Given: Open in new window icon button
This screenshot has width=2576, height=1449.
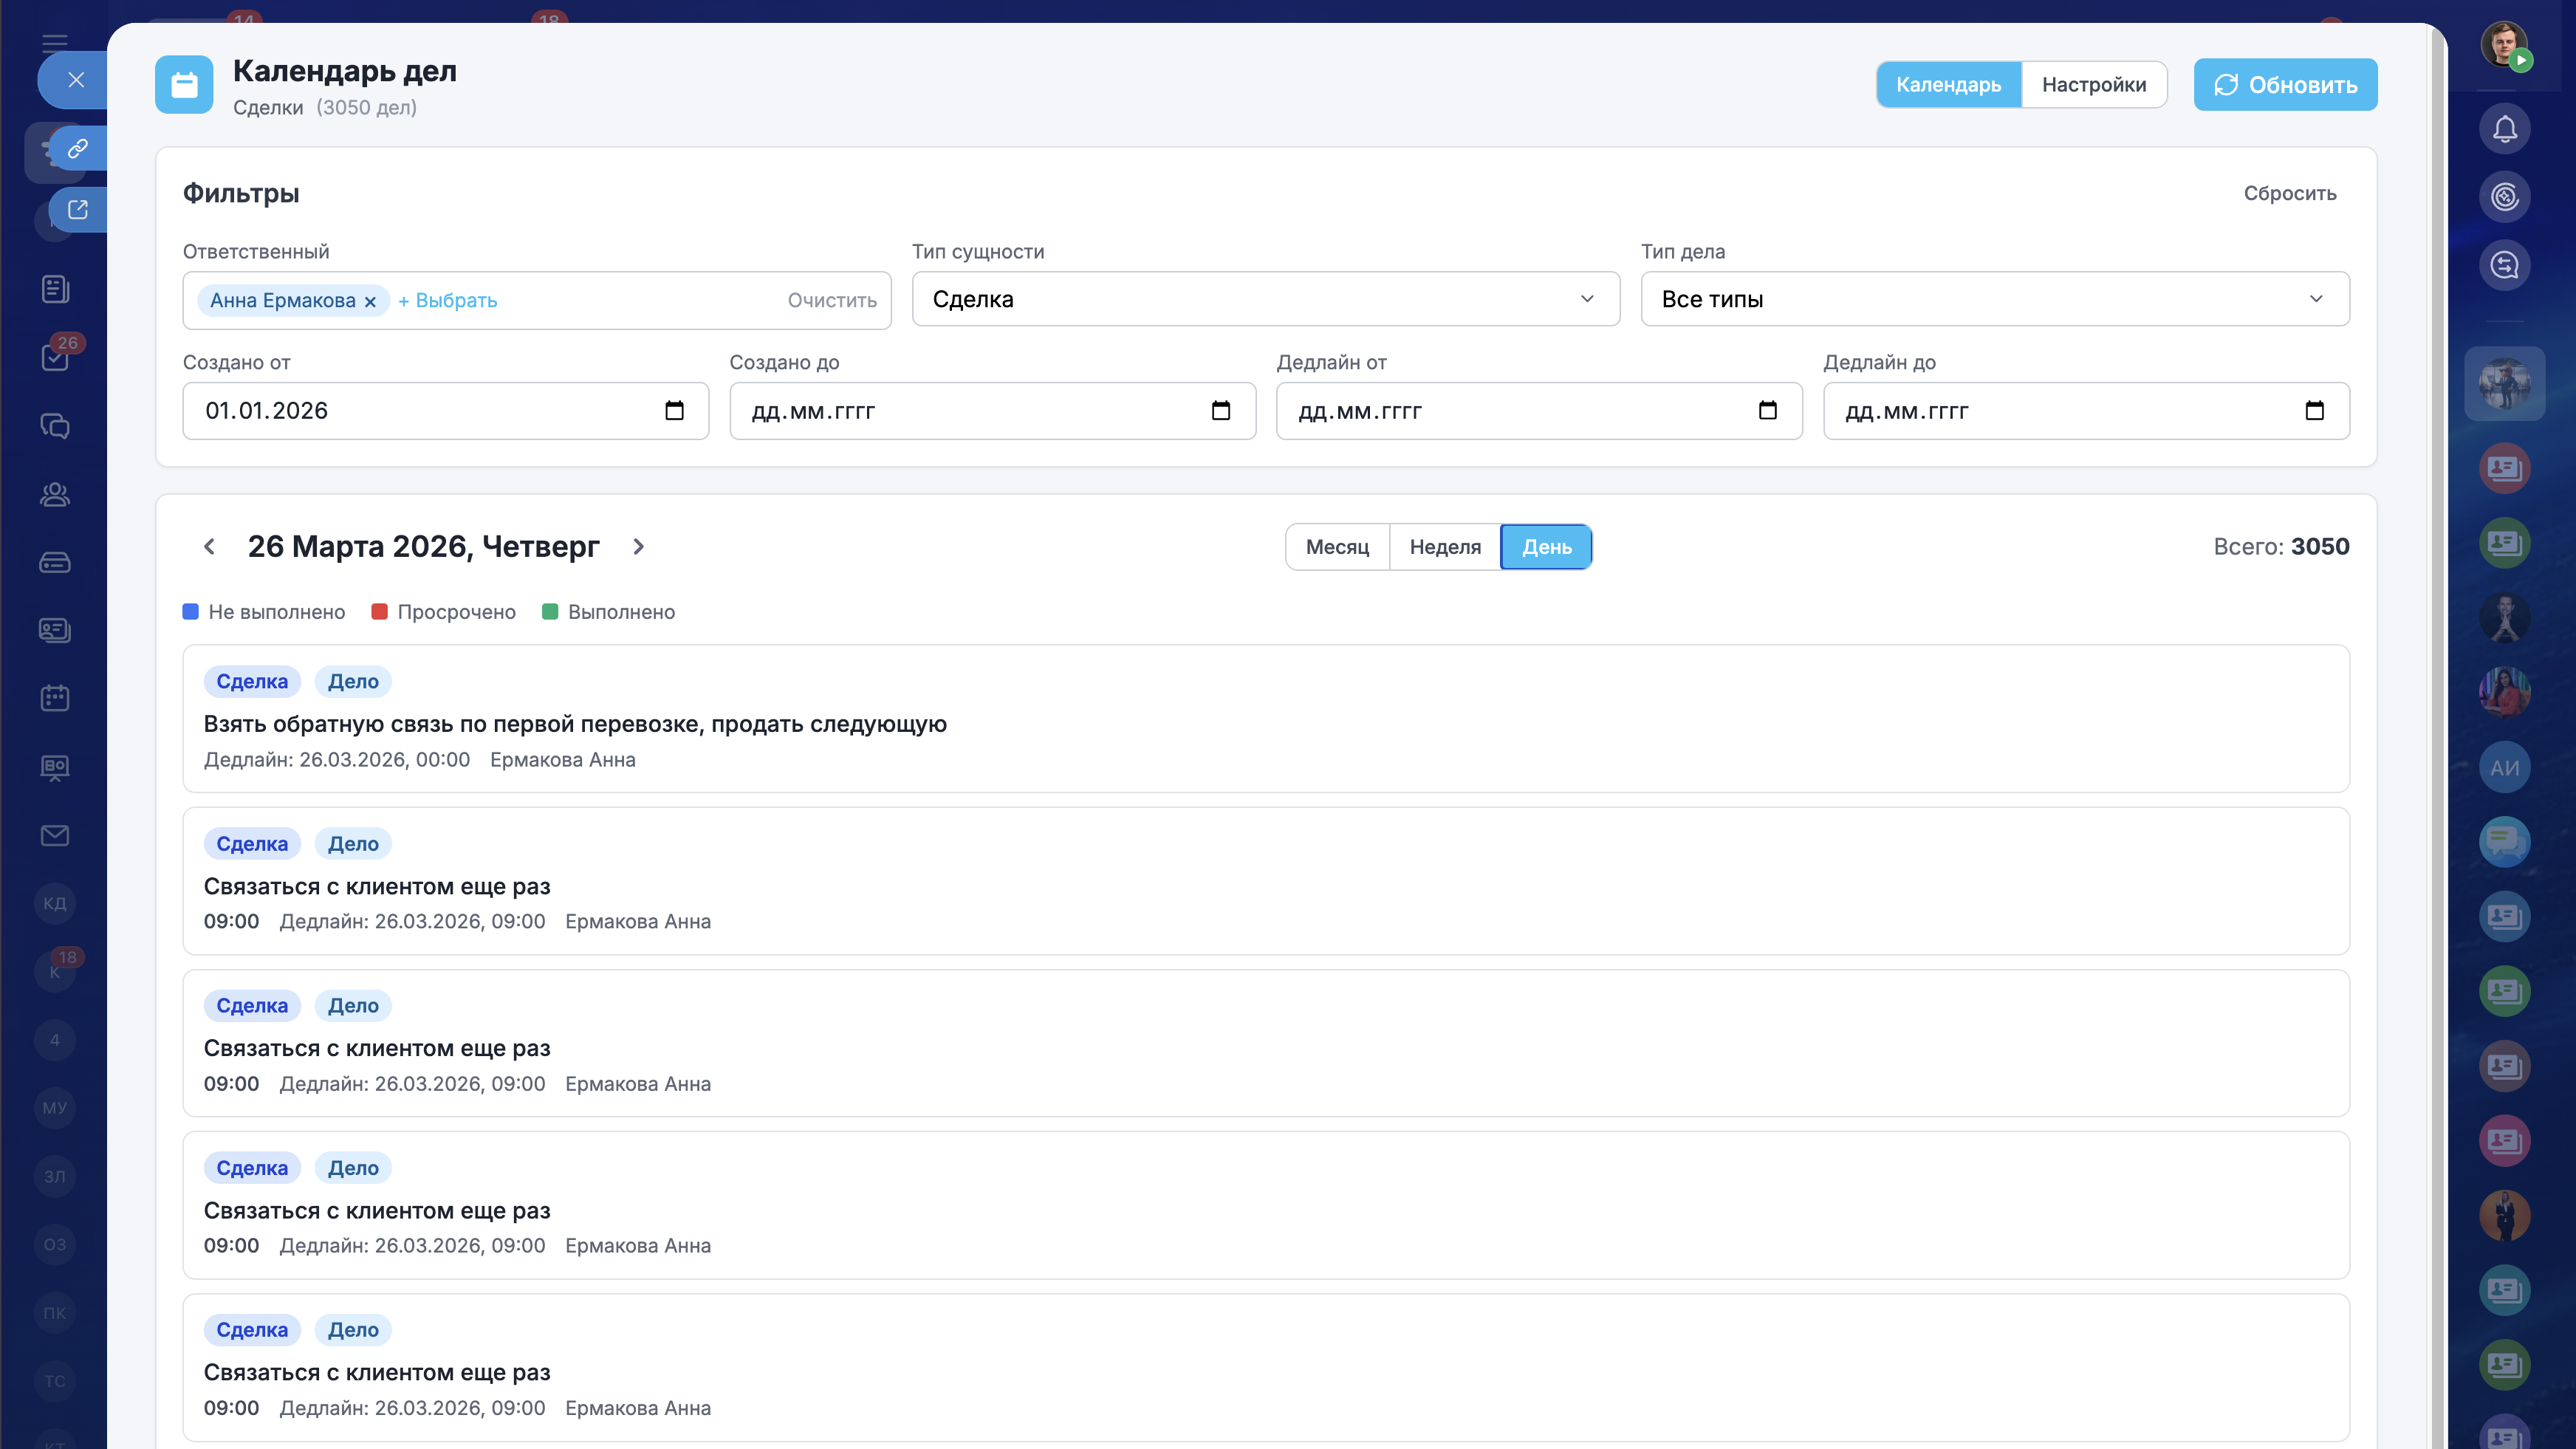Looking at the screenshot, I should pos(78,209).
